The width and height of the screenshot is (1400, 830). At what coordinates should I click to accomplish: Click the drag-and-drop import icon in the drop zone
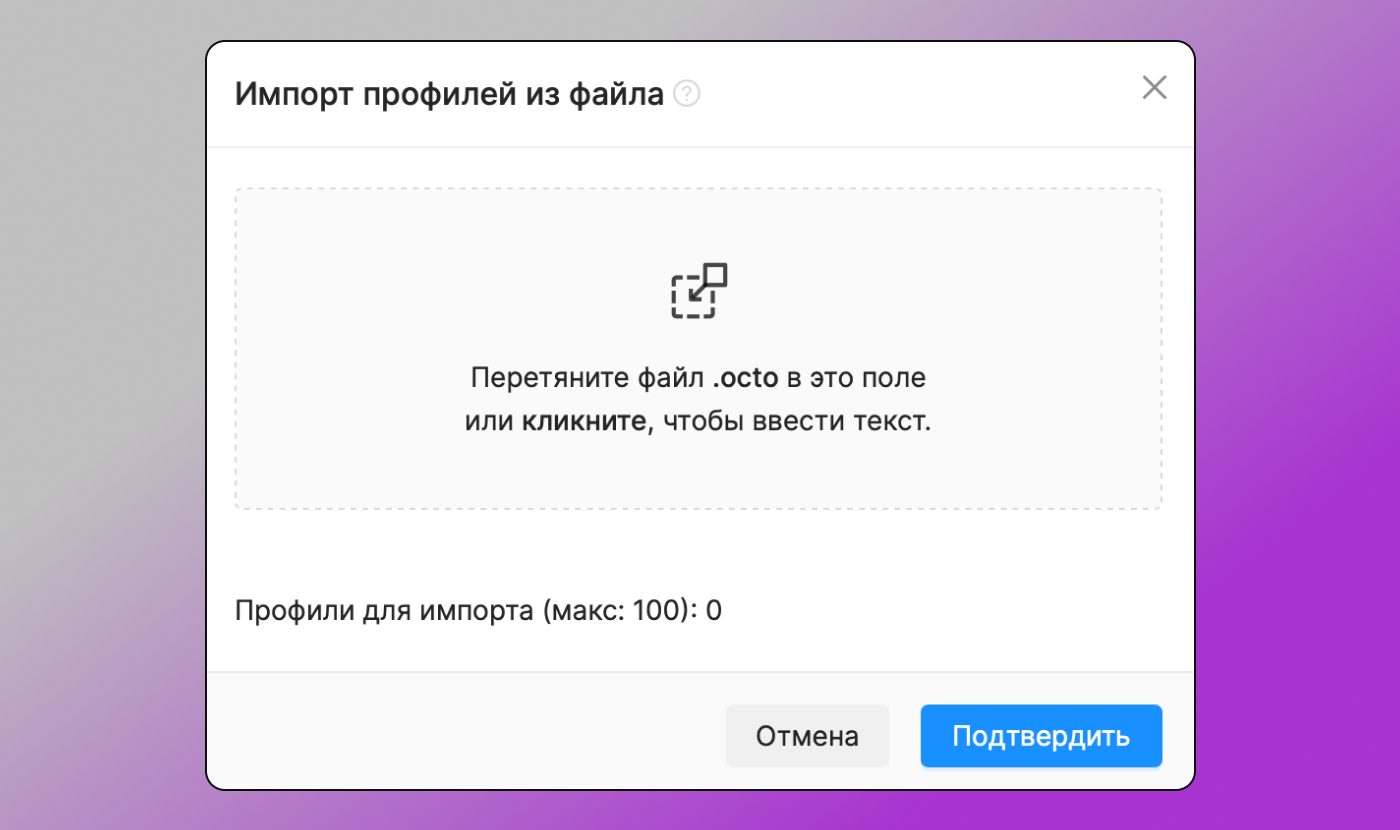pyautogui.click(x=699, y=291)
